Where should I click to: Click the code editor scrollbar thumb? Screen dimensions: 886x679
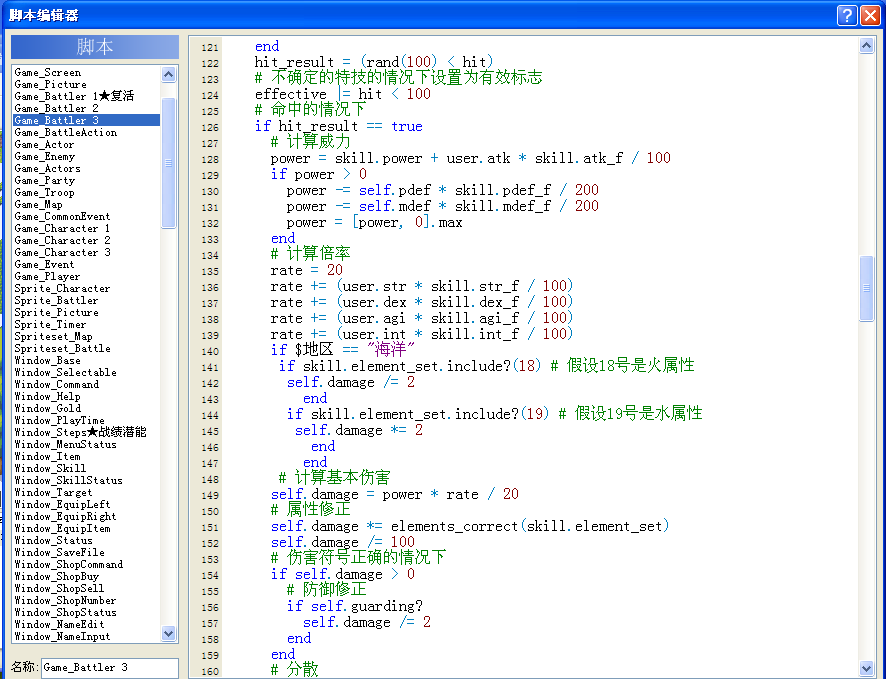866,288
